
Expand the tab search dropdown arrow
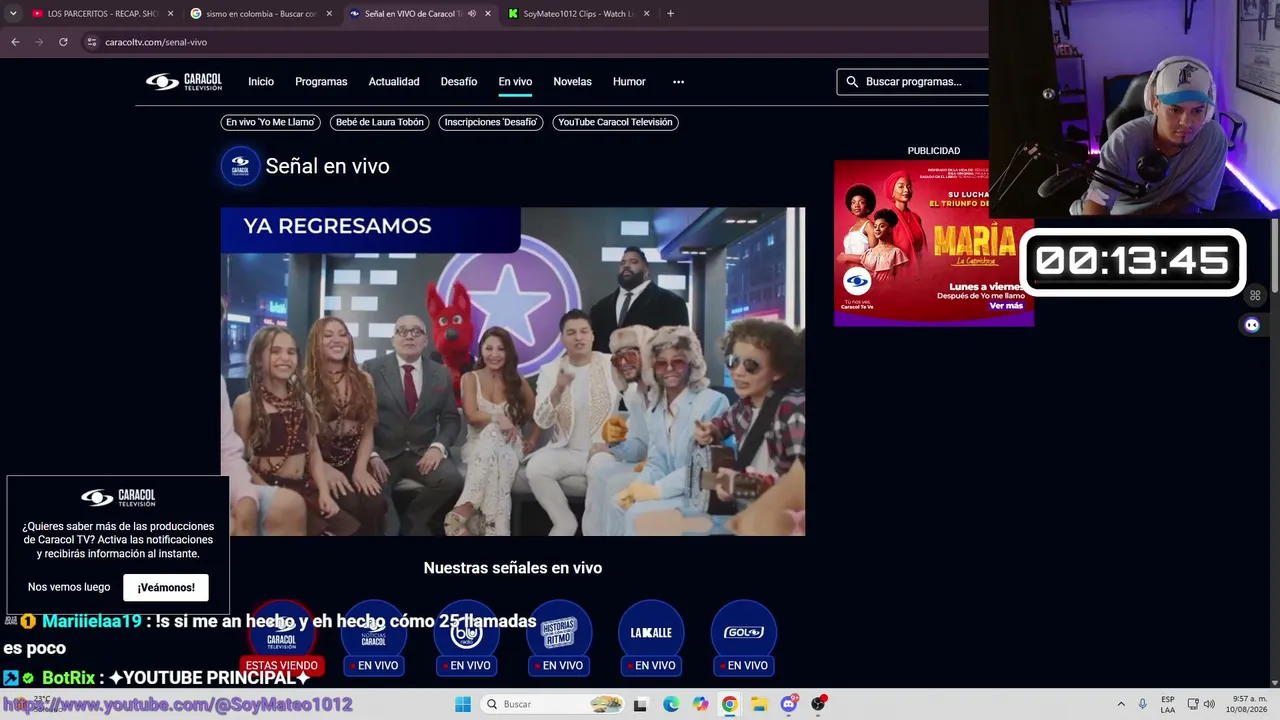[13, 14]
